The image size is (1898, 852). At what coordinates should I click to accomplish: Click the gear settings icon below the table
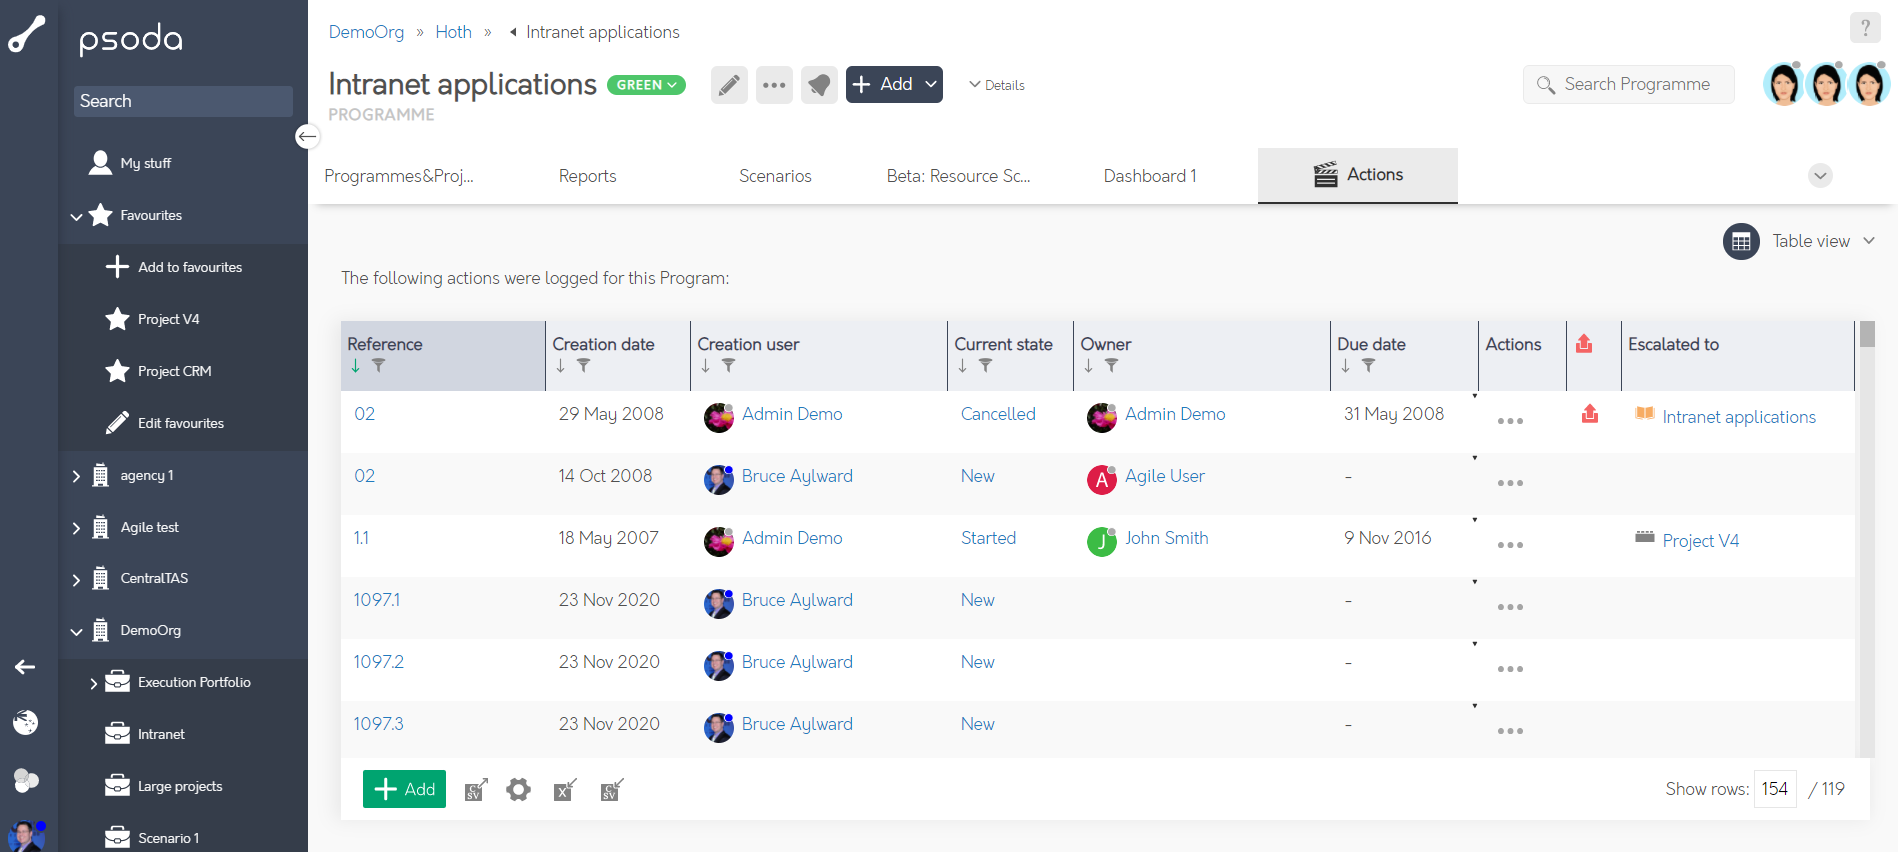tap(518, 790)
